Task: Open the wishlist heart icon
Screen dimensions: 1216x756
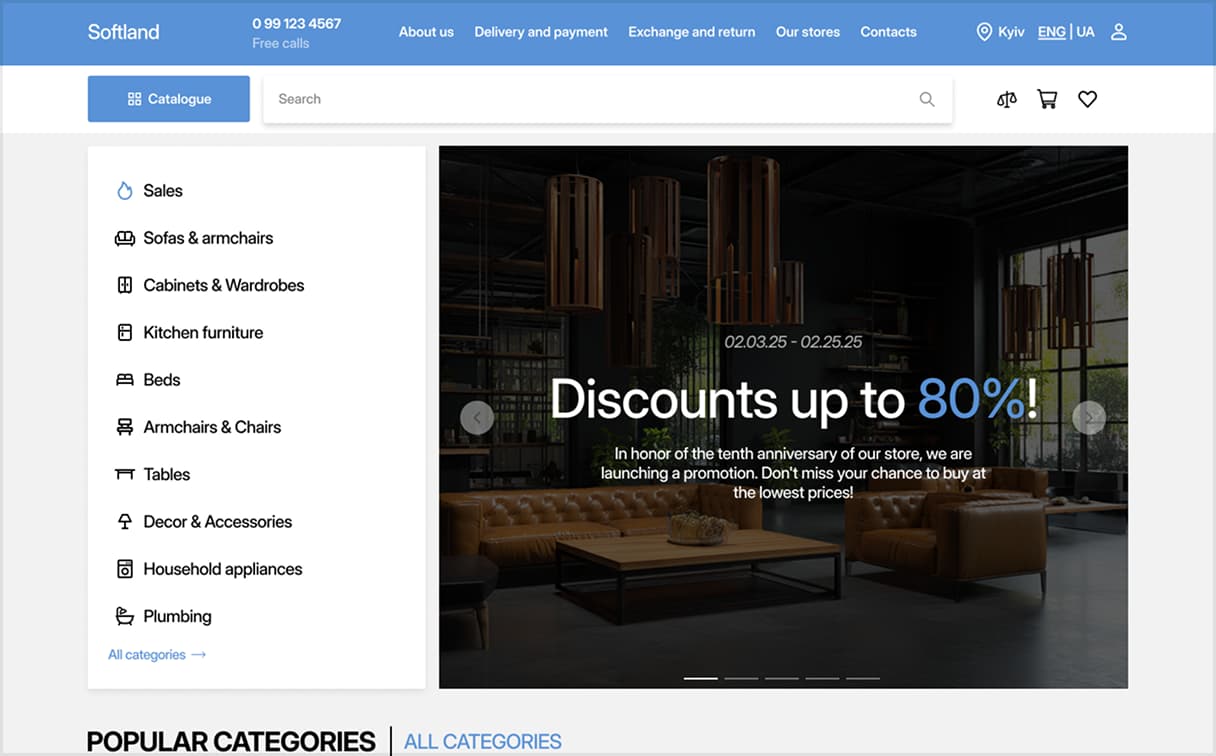Action: 1088,99
